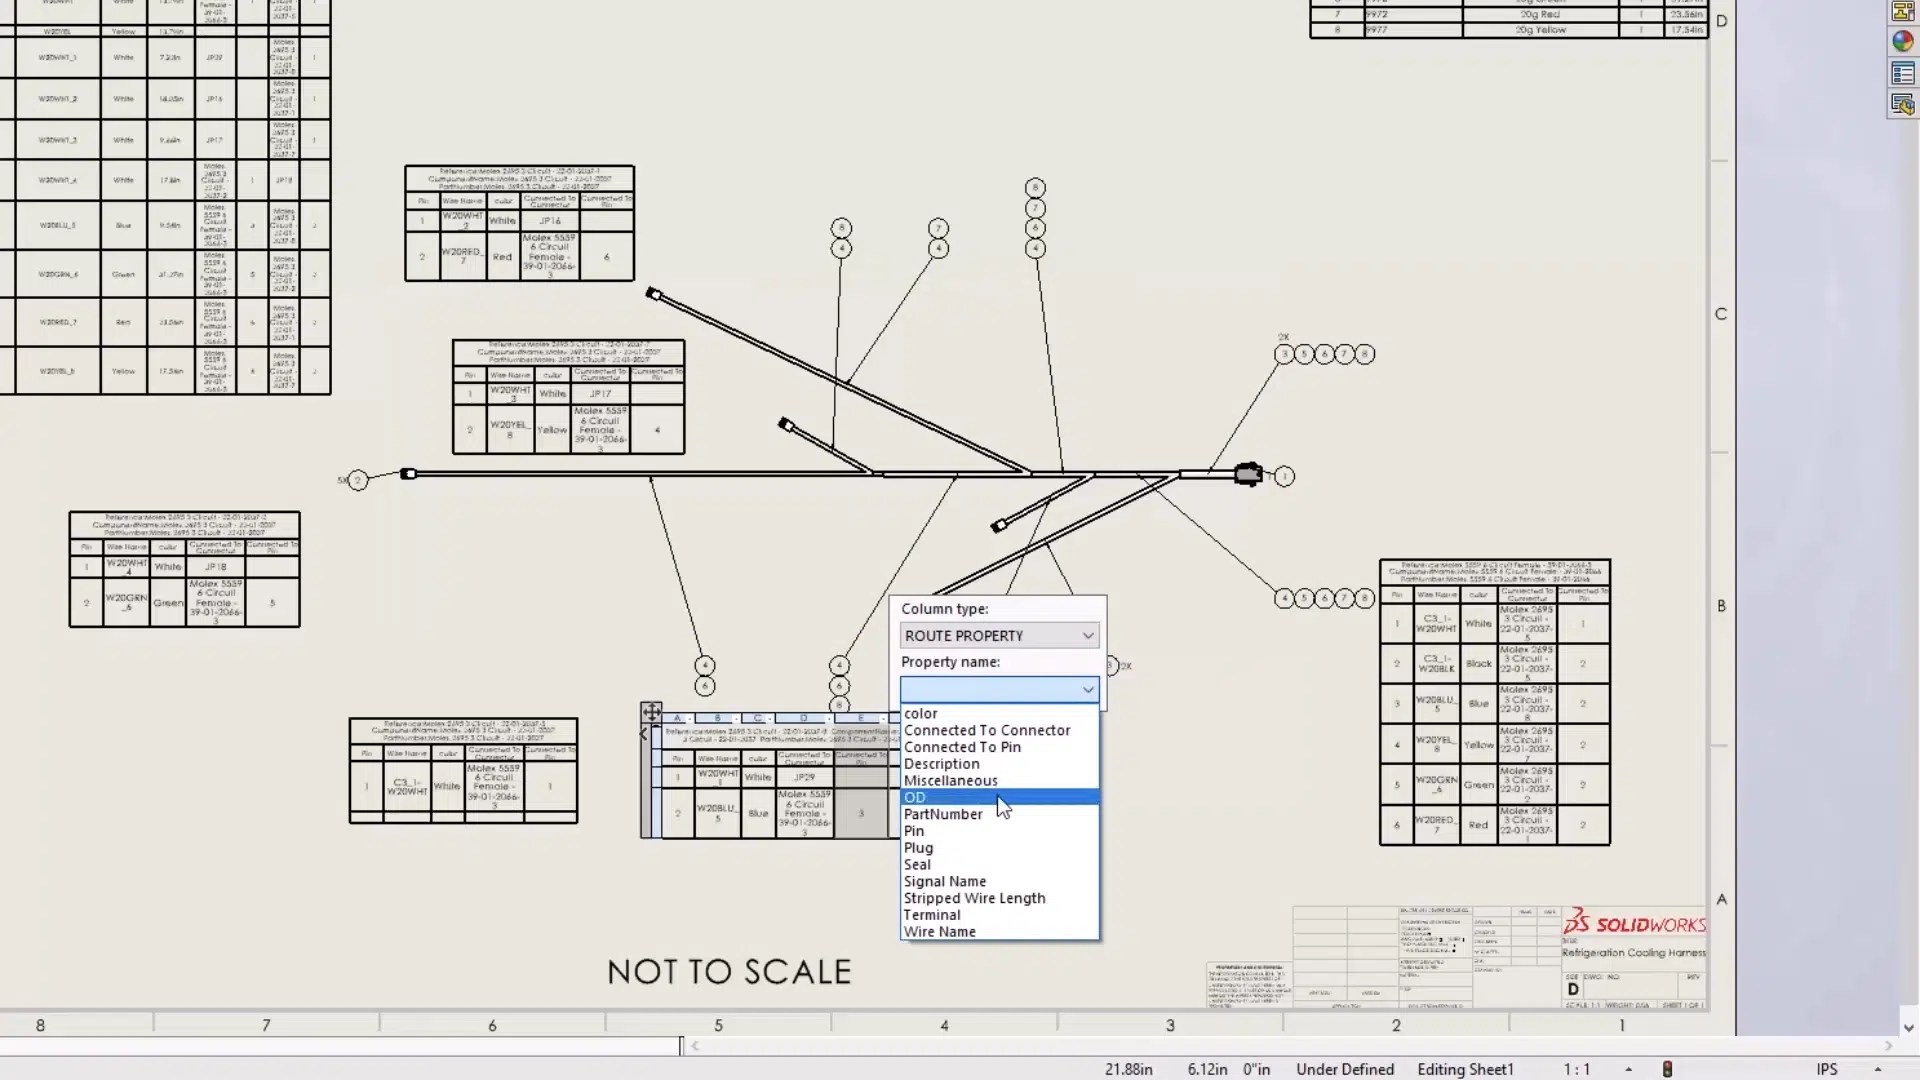Select the Signal Name list entry
The height and width of the screenshot is (1080, 1920).
point(944,881)
